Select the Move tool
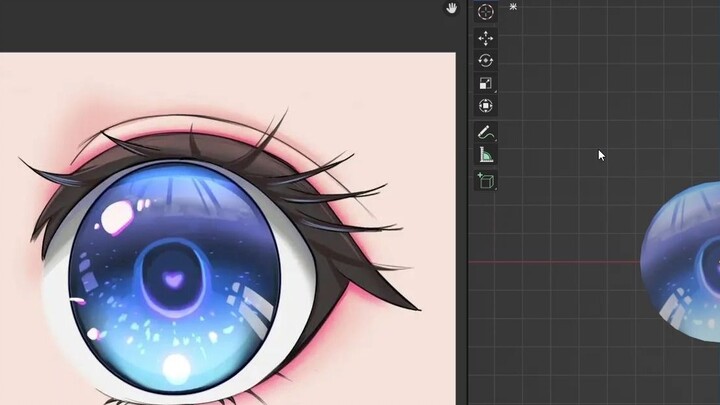Viewport: 720px width, 405px height. tap(485, 38)
